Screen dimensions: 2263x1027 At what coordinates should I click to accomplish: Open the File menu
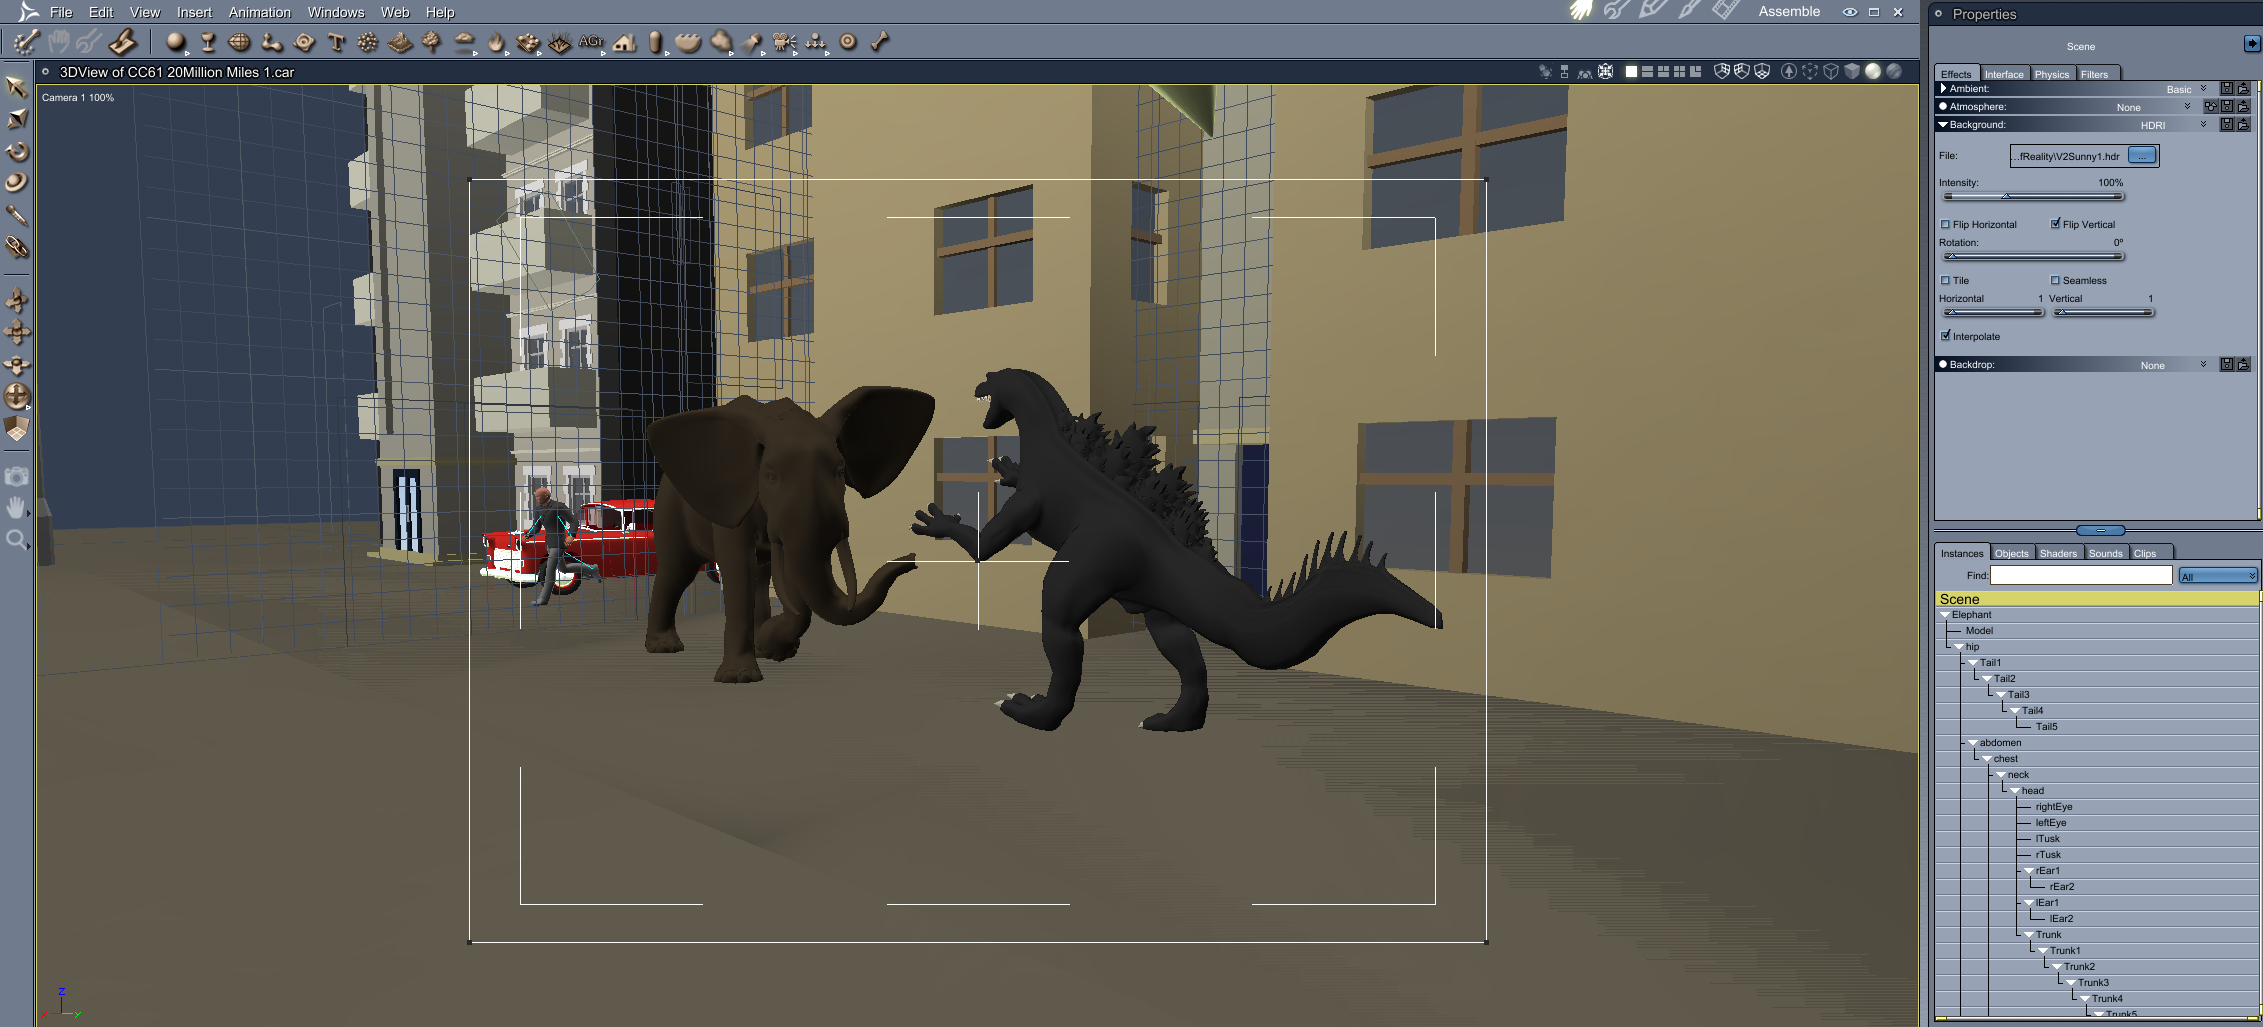point(61,12)
